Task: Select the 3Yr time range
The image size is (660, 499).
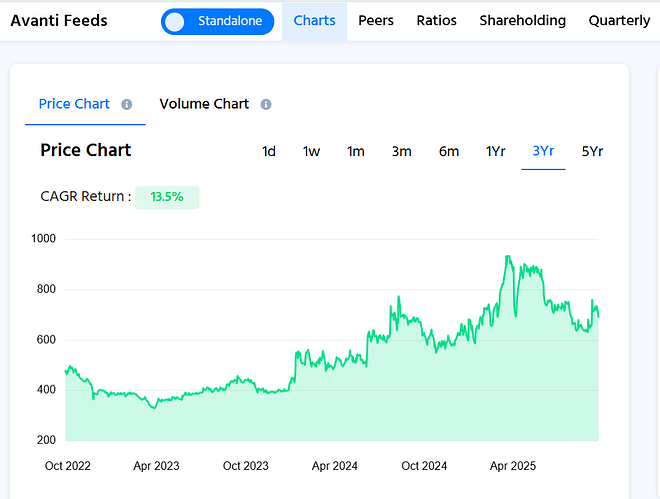Action: 543,152
